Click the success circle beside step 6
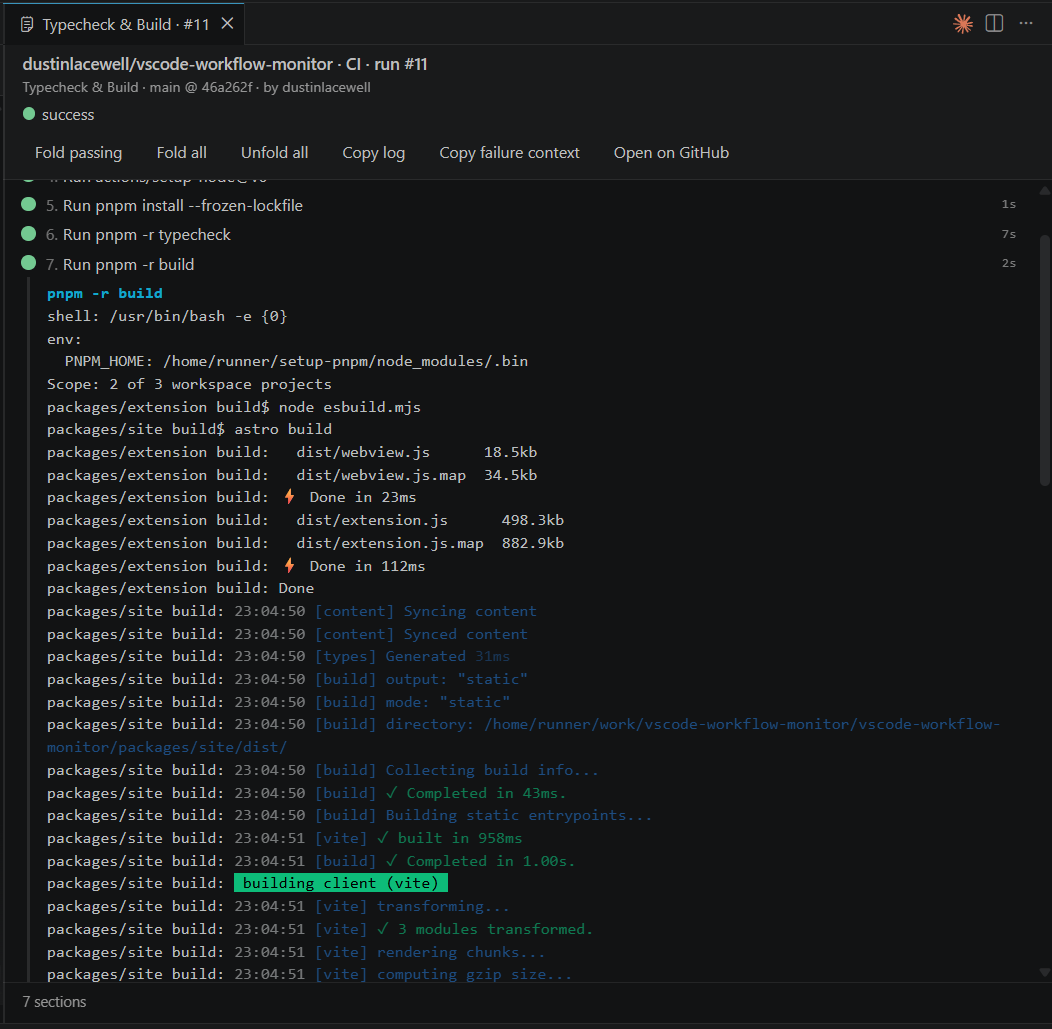1052x1029 pixels. tap(28, 235)
